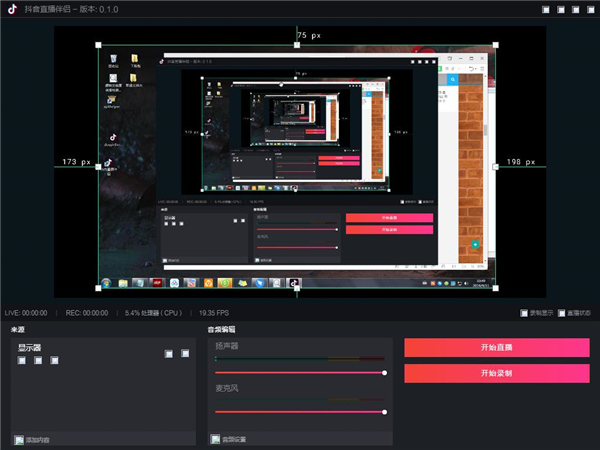Click the 麦克风 volume slider handle

(x=385, y=411)
